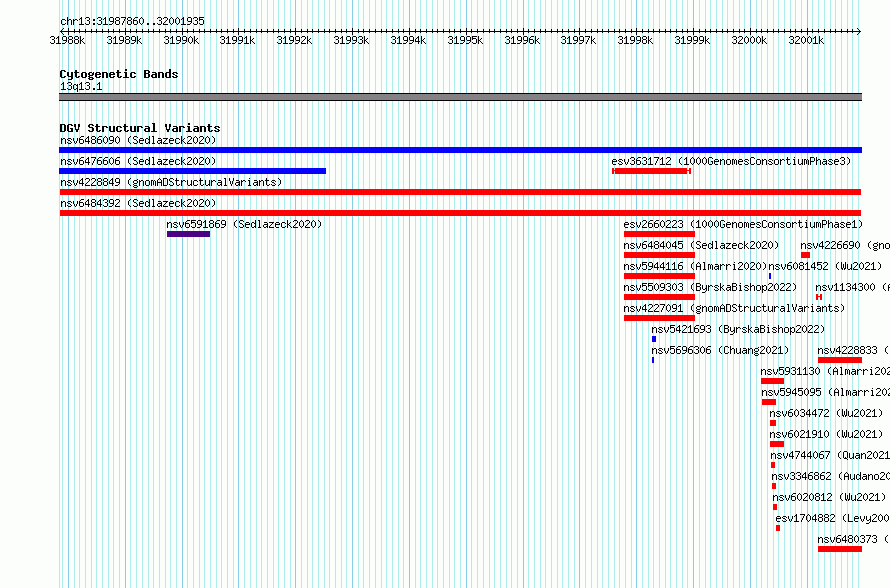The height and width of the screenshot is (588, 890).
Task: Select the red nsv4228849 variant bar
Action: [x=460, y=192]
